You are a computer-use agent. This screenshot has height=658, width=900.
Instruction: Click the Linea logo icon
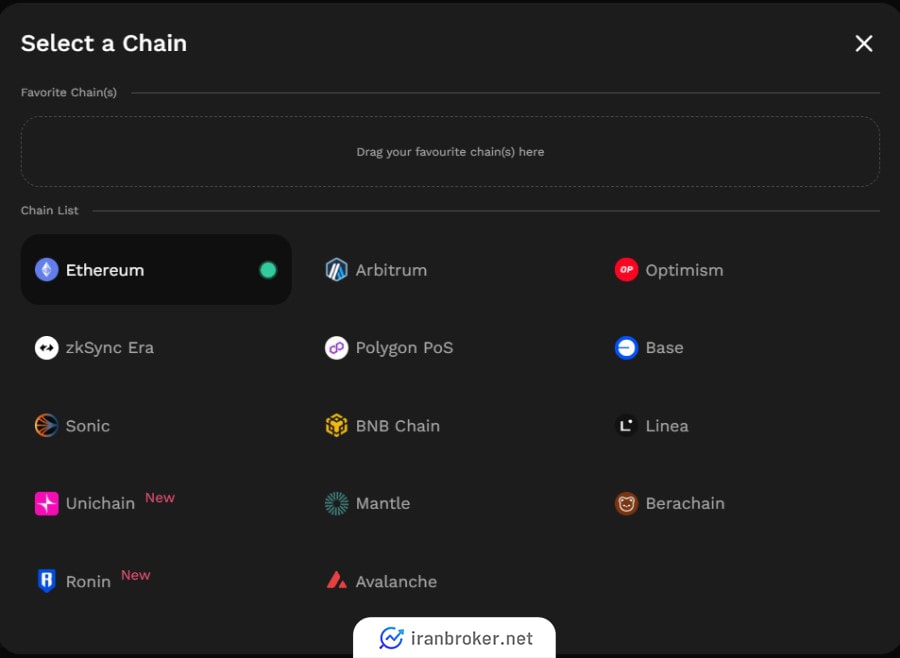pyautogui.click(x=626, y=426)
